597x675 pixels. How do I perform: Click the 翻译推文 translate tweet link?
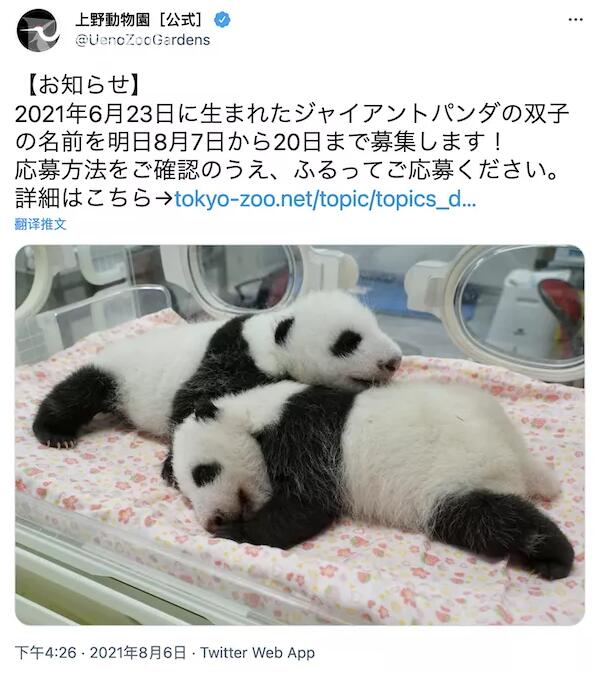pos(40,224)
